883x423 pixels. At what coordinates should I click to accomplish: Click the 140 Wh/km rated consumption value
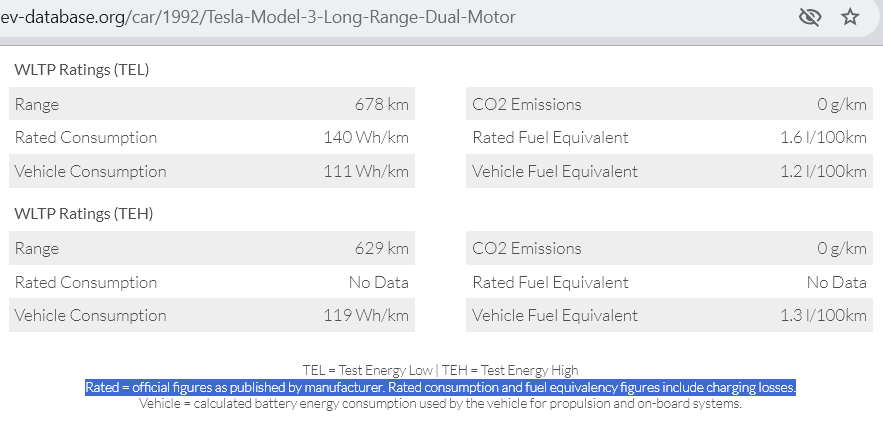pyautogui.click(x=366, y=137)
